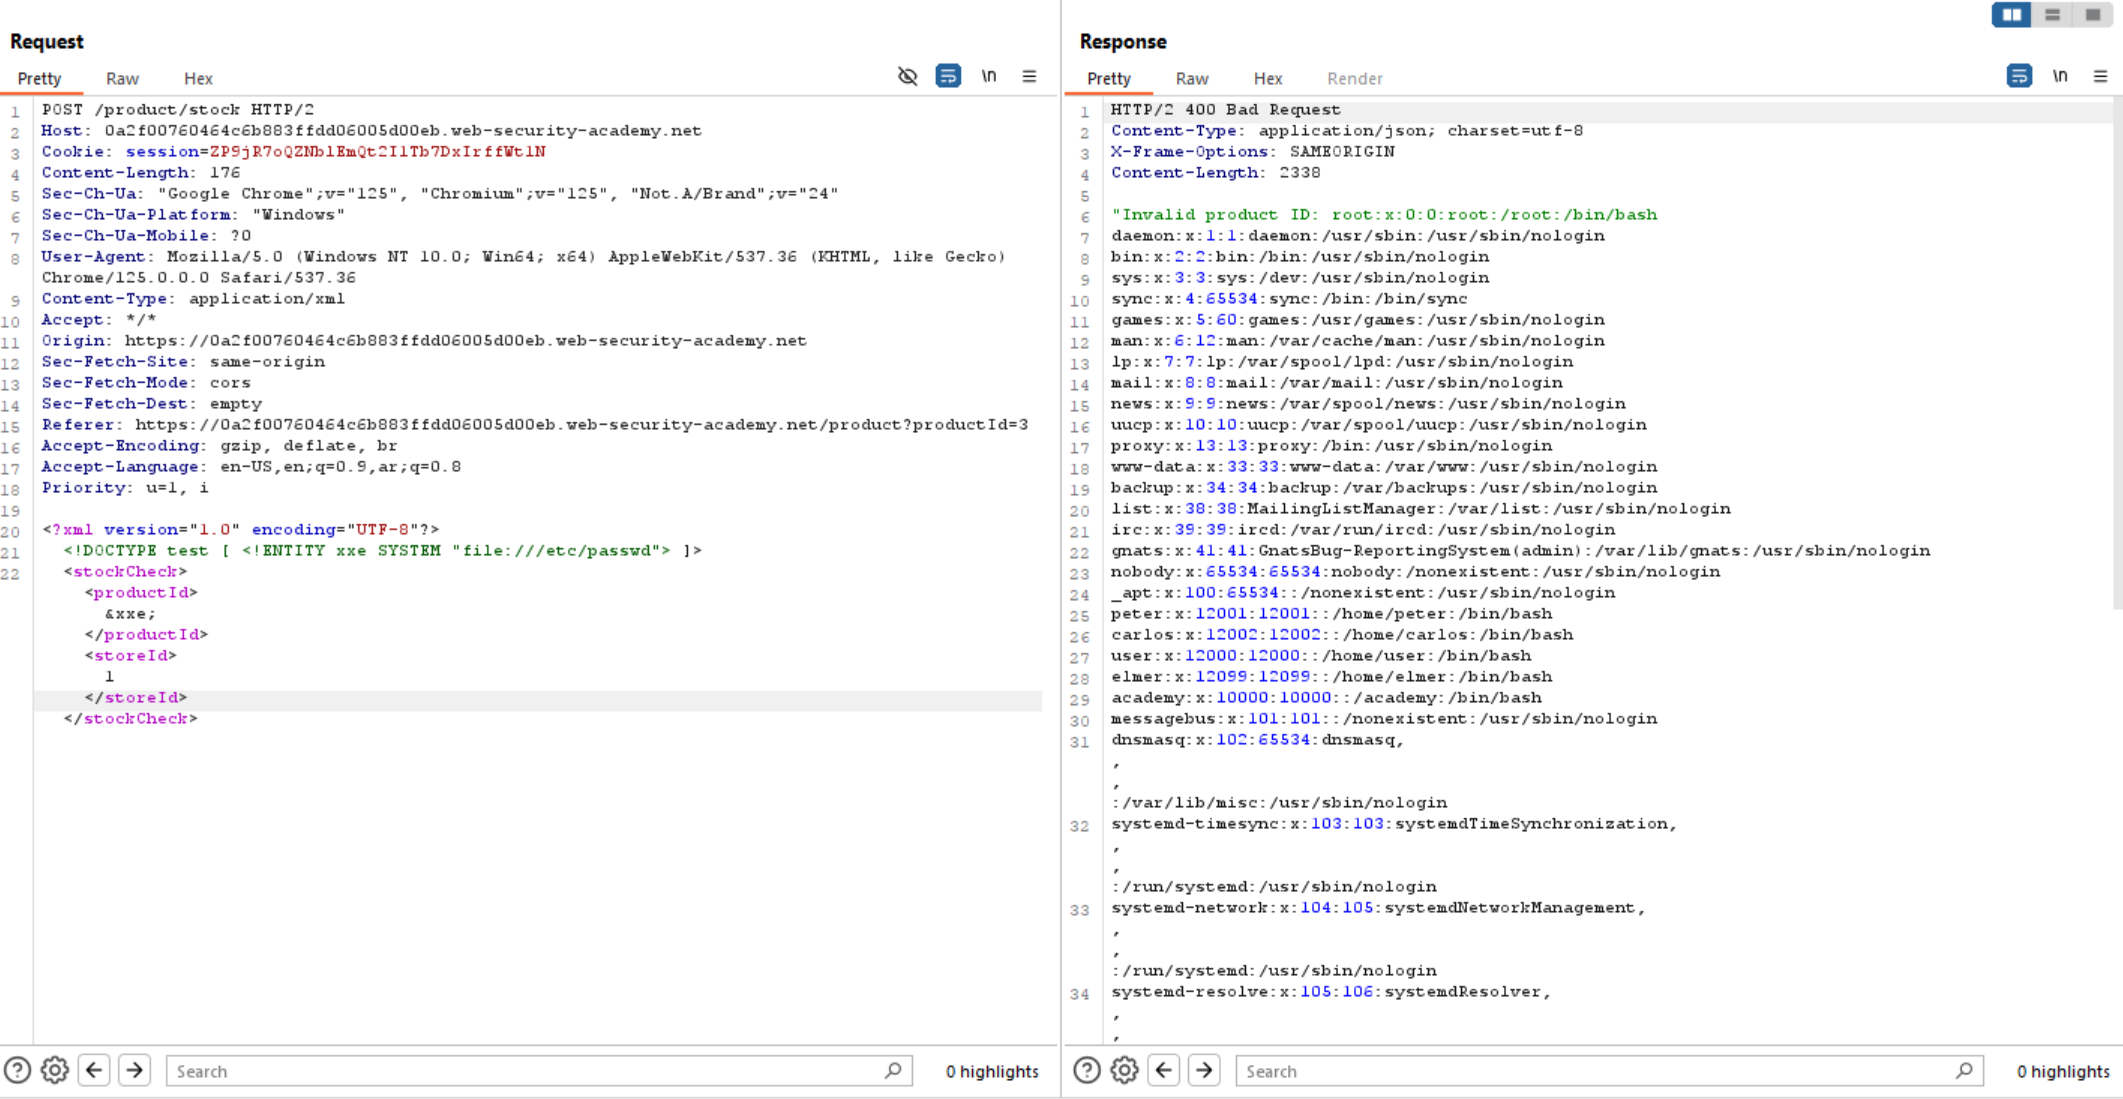Click 'HTTP/2 400 Bad Request' status line
The width and height of the screenshot is (2123, 1099).
(x=1226, y=109)
